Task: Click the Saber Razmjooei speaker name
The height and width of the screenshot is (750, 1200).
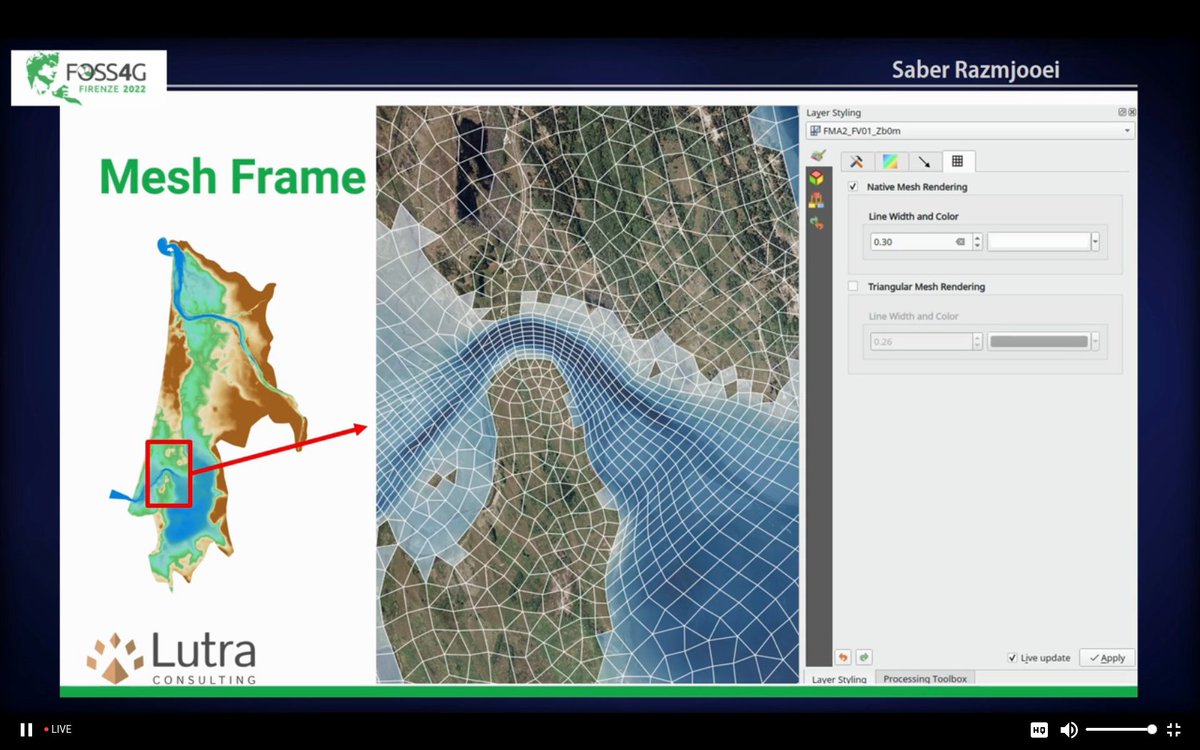Action: tap(975, 71)
